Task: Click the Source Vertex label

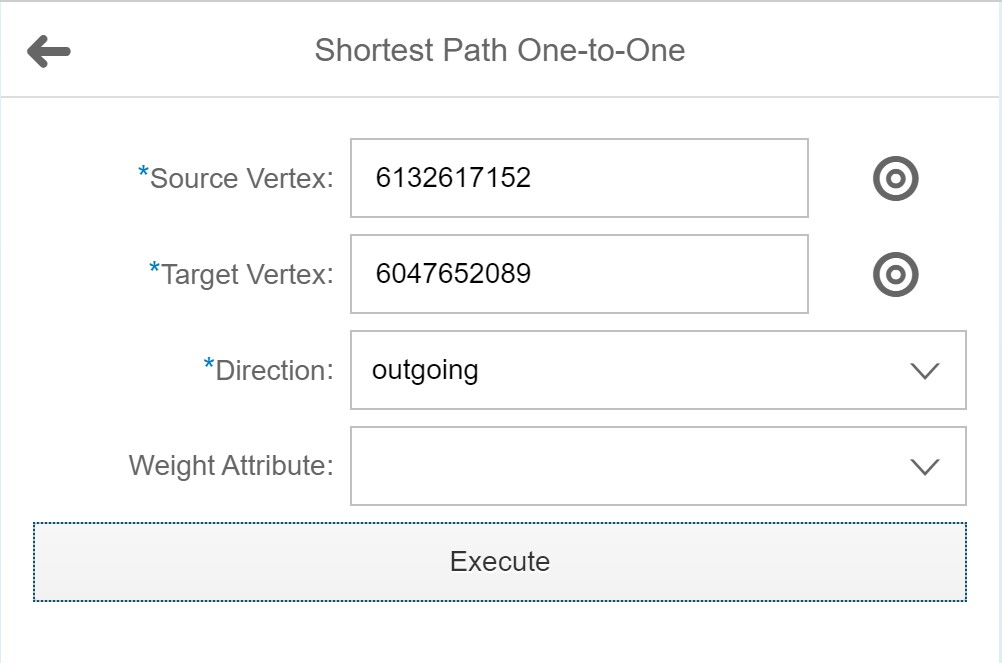Action: (241, 179)
